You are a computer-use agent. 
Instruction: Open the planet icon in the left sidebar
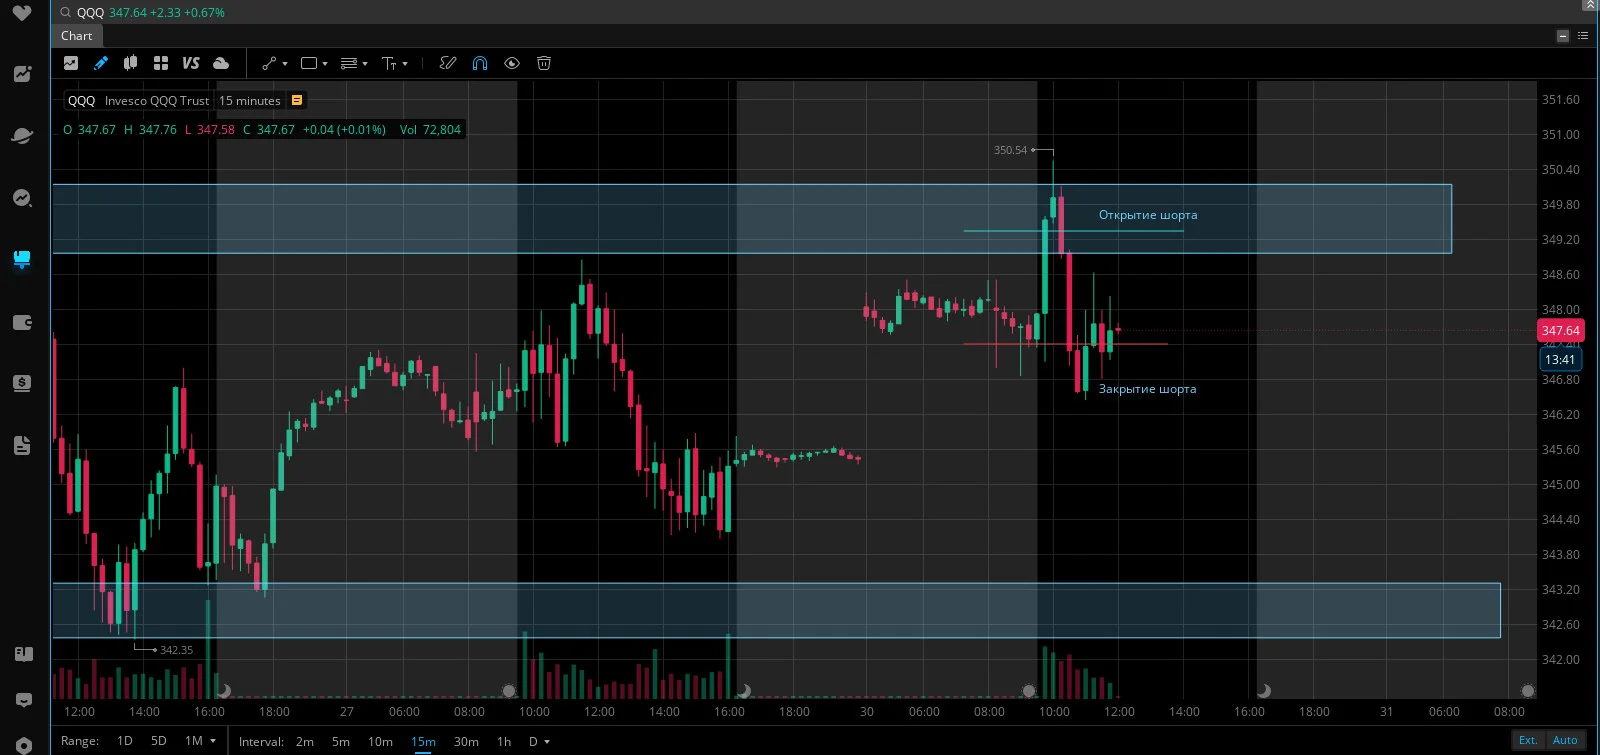(x=22, y=136)
